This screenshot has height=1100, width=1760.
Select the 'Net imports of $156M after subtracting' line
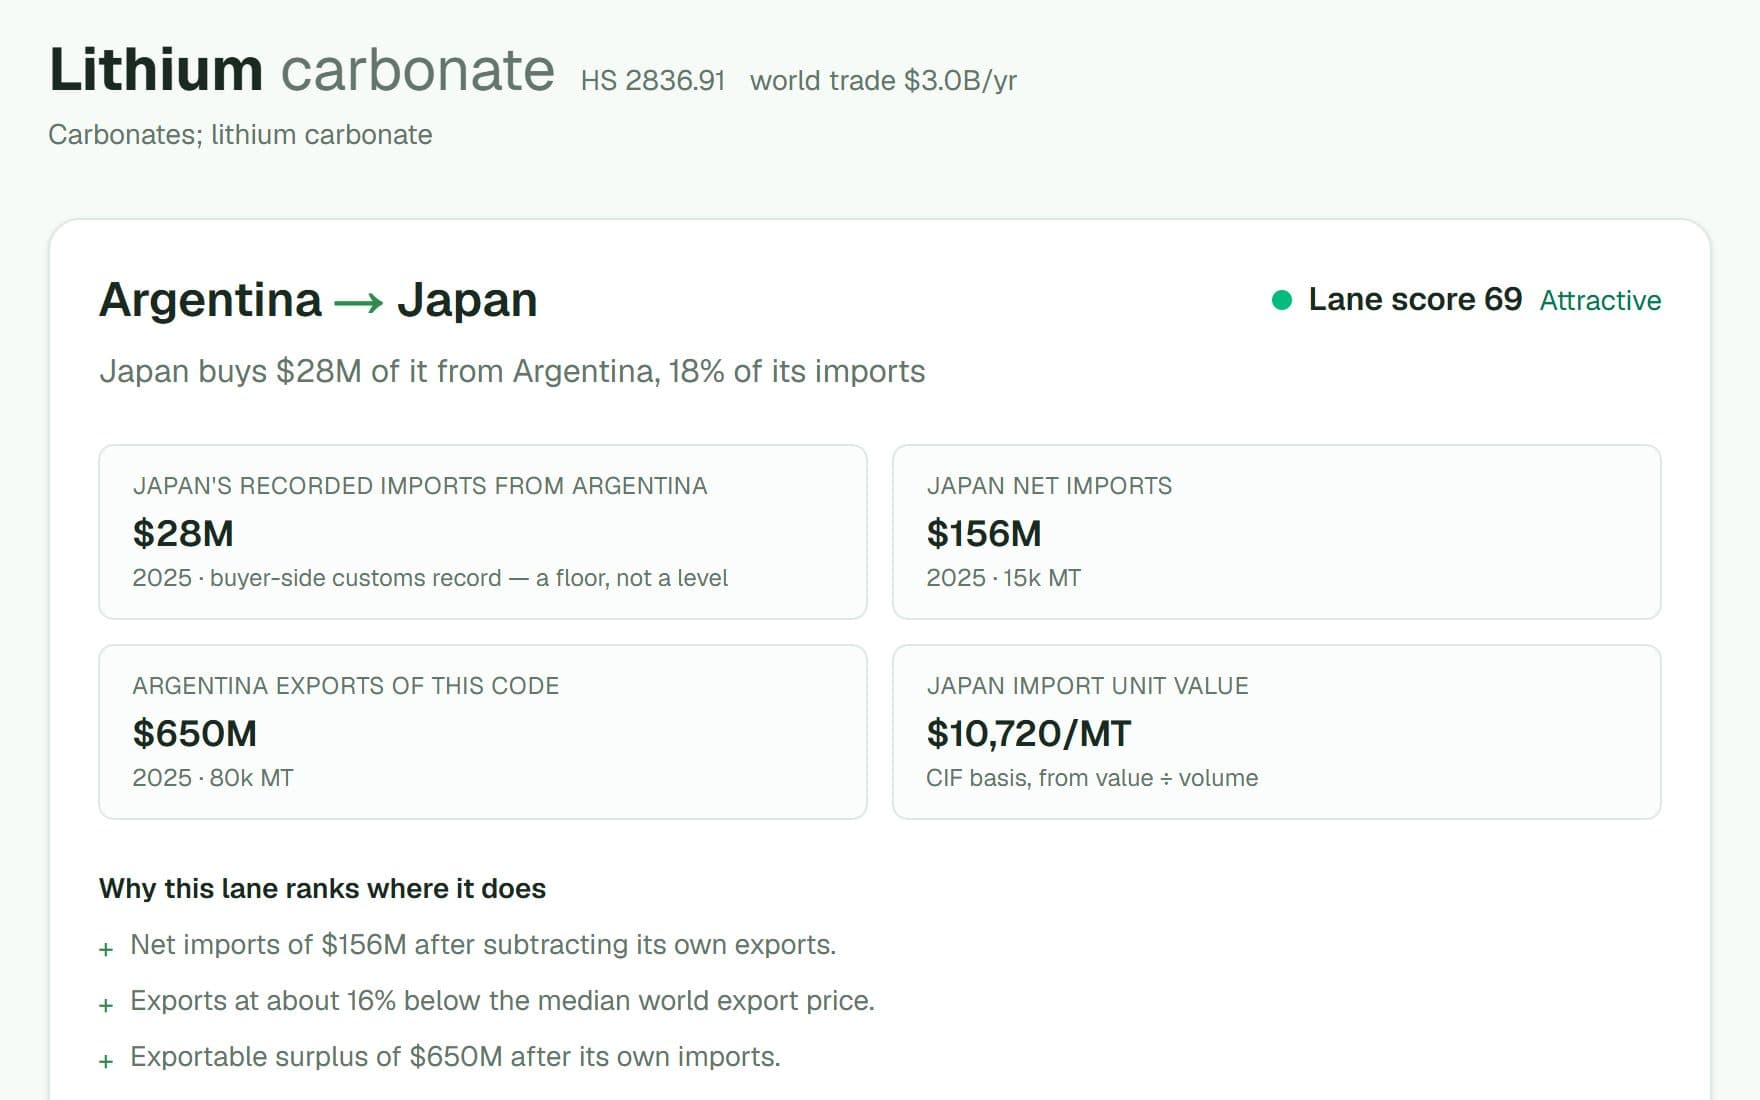tap(483, 945)
